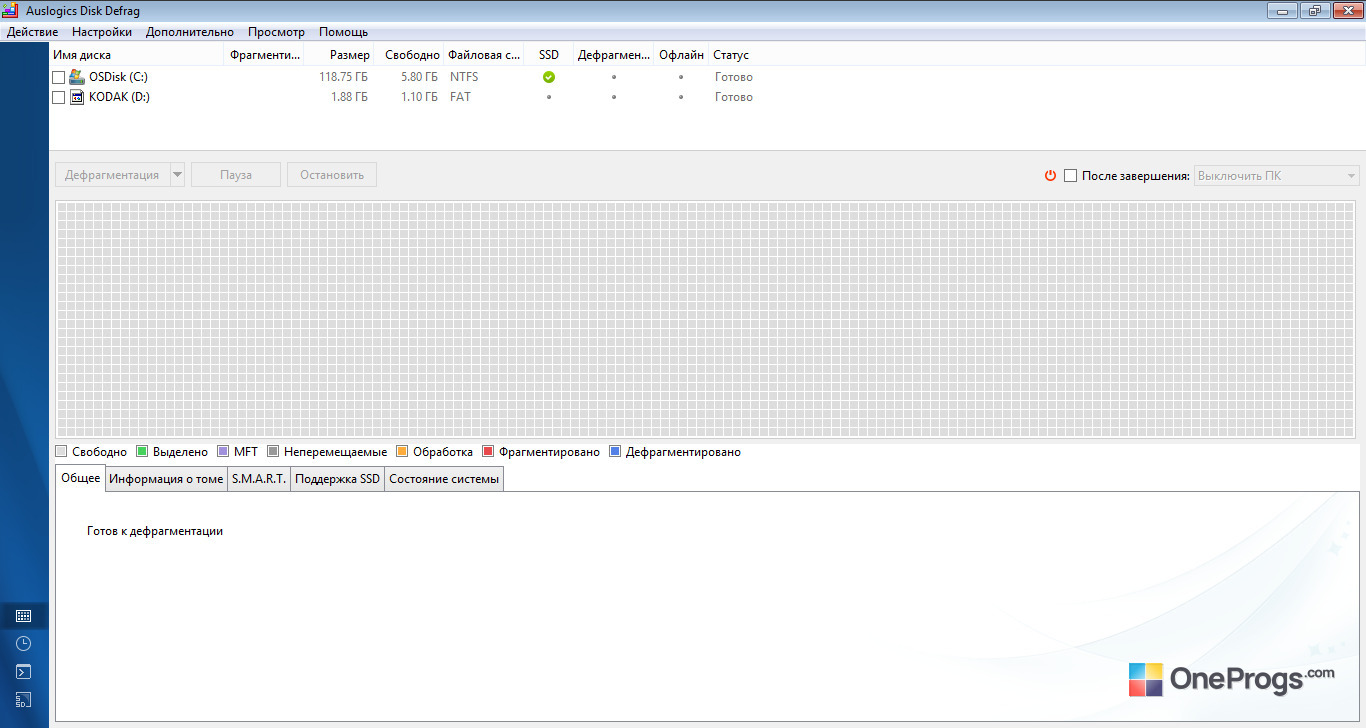Open the Выключить ПК dropdown
This screenshot has width=1366, height=728.
tap(1277, 176)
